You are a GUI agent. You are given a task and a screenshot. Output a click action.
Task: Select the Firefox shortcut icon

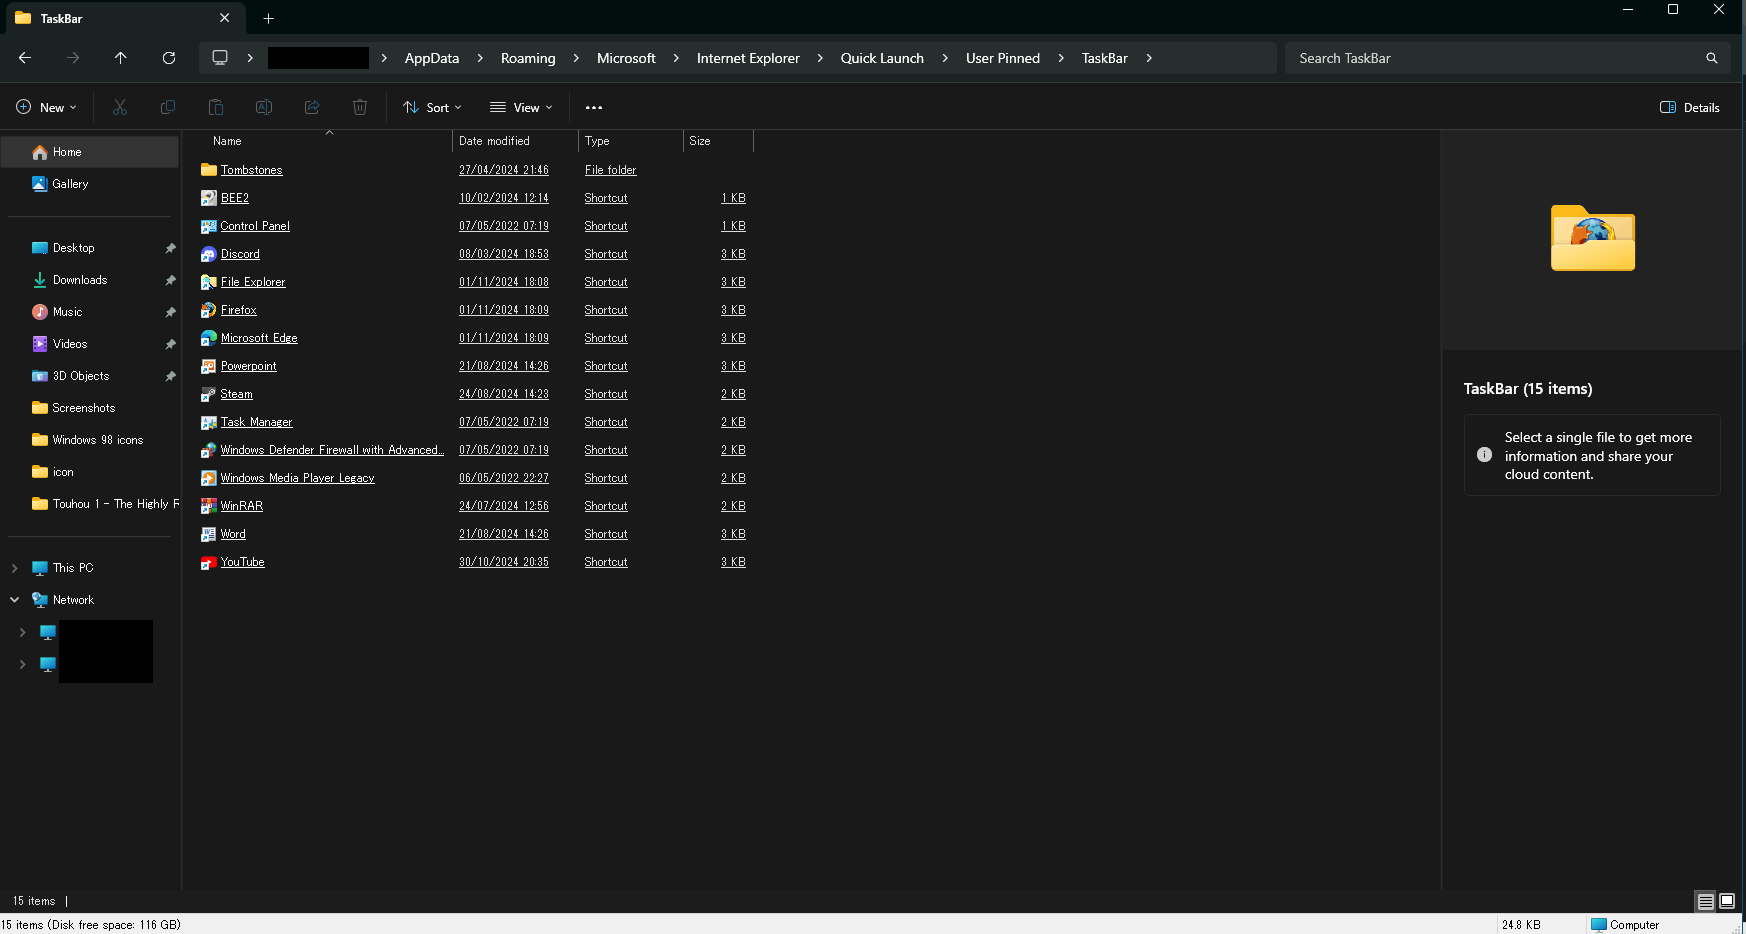209,310
